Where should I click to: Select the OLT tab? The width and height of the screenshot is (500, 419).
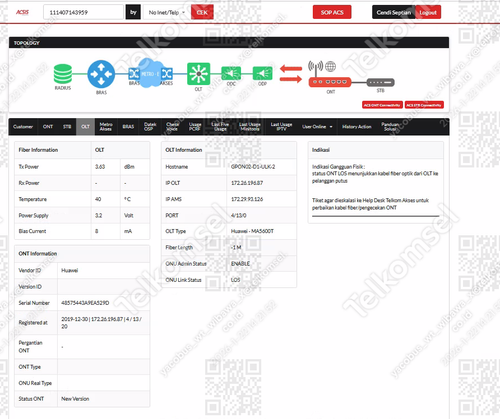85,127
